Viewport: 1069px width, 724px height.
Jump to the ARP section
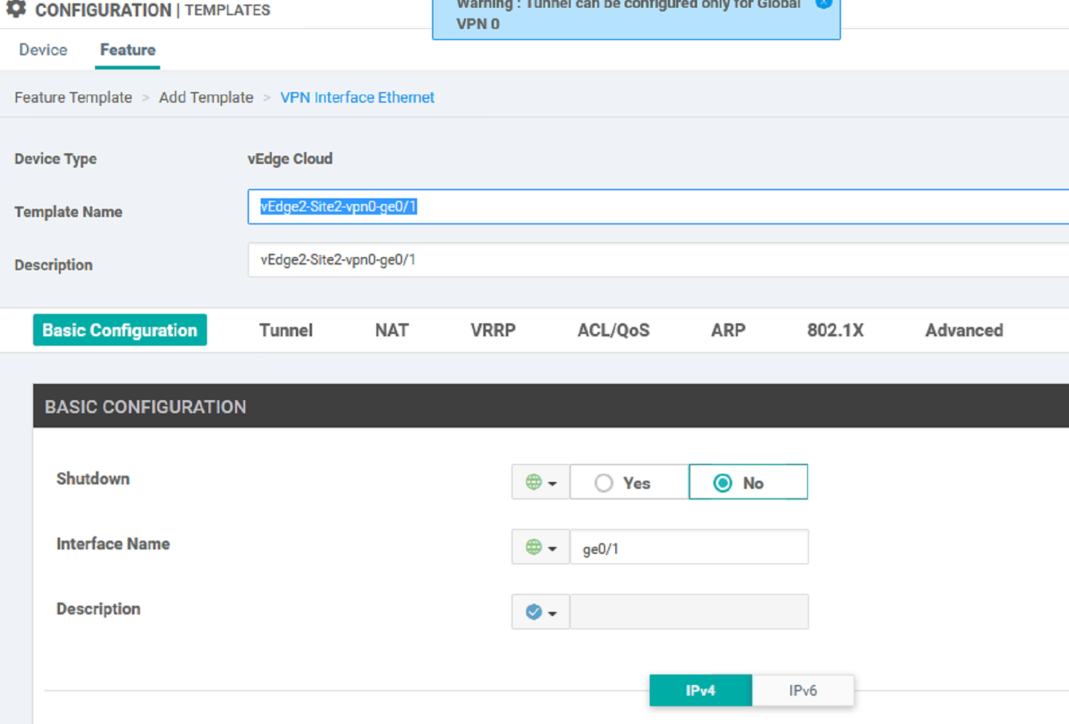click(728, 331)
